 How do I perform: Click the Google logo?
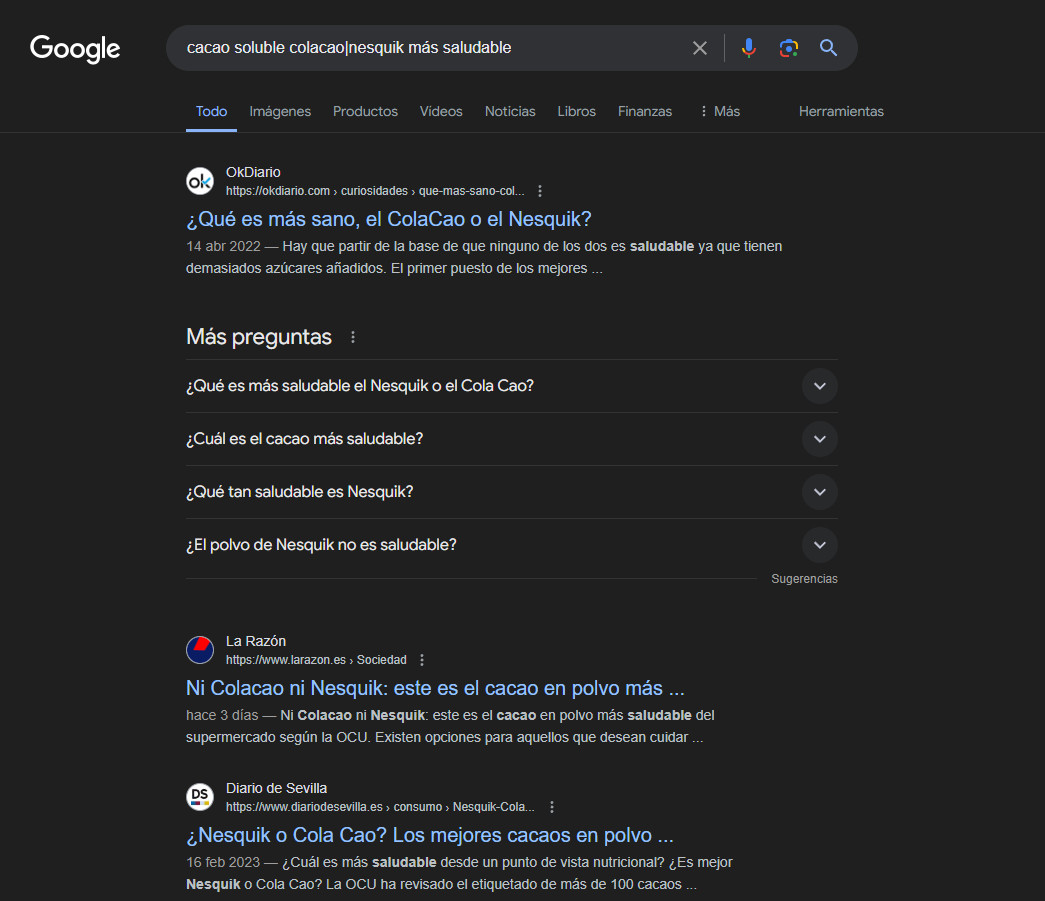click(x=75, y=48)
